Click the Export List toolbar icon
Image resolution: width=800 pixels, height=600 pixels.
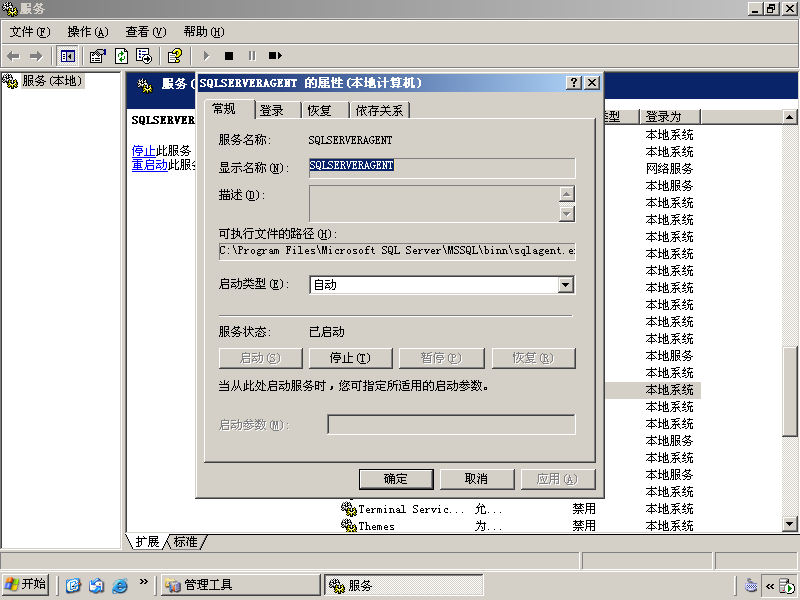point(144,56)
